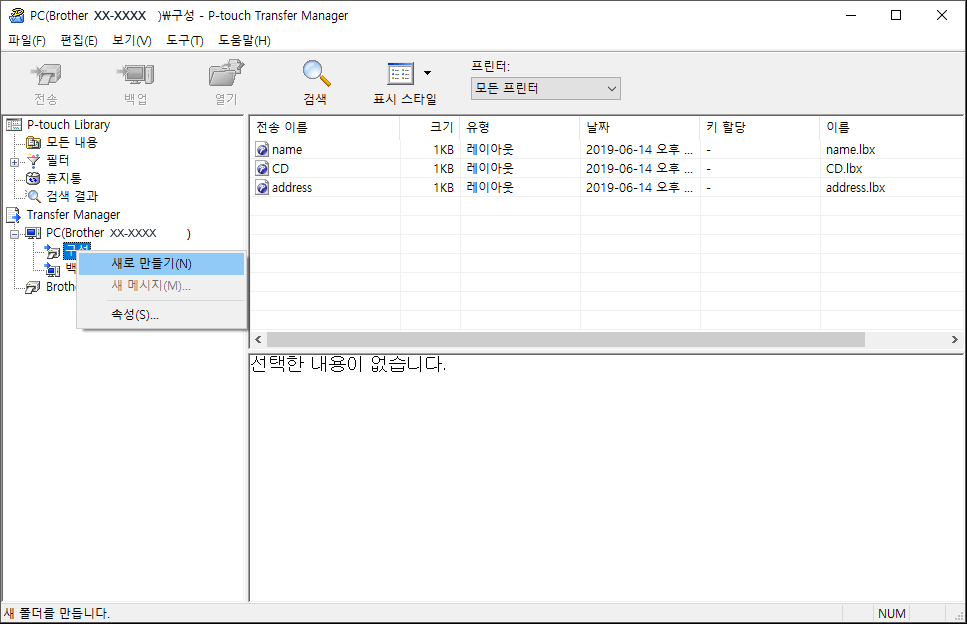Select the 'address' transfer entry
Viewport: 967px width, 624px height.
[x=292, y=187]
